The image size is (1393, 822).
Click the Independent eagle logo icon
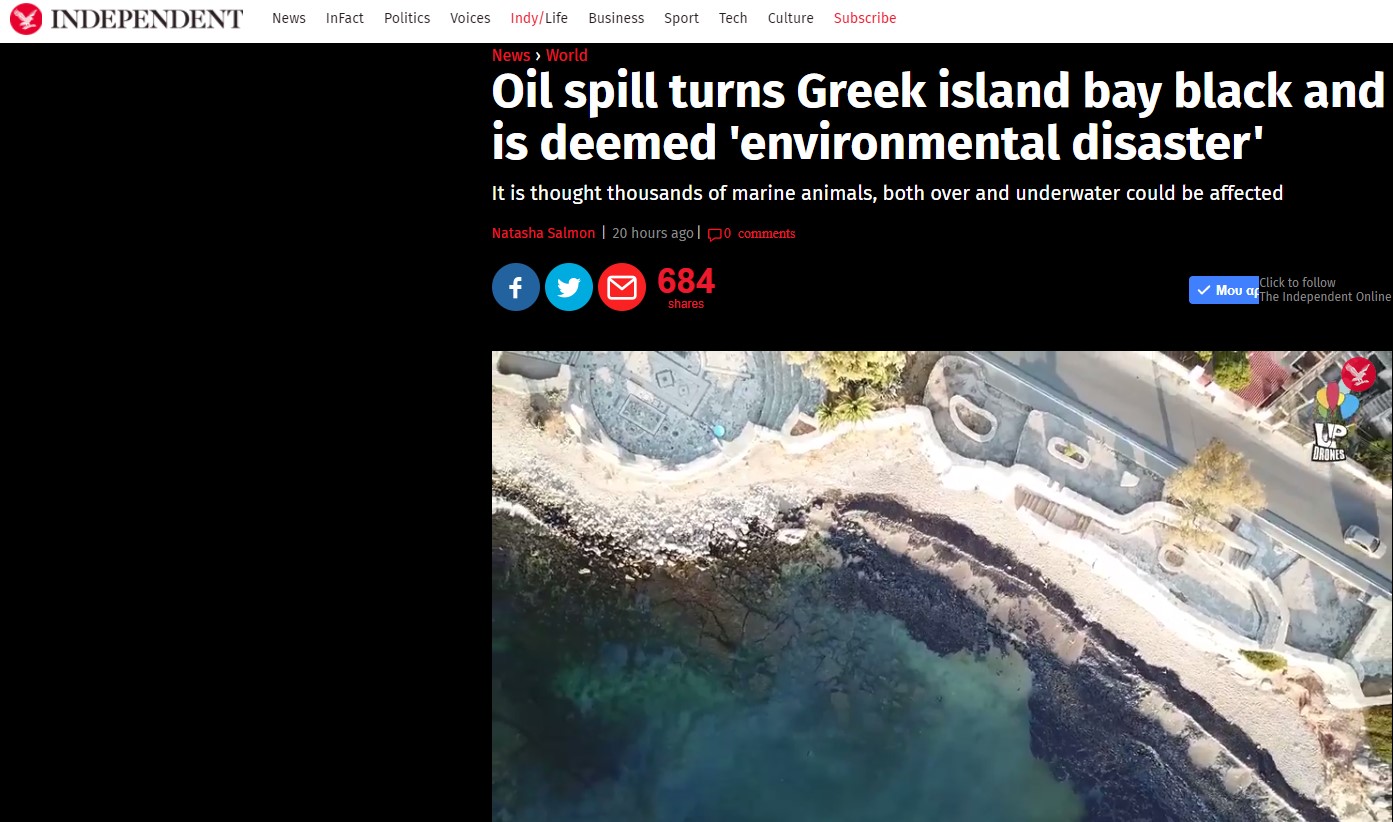coord(26,18)
